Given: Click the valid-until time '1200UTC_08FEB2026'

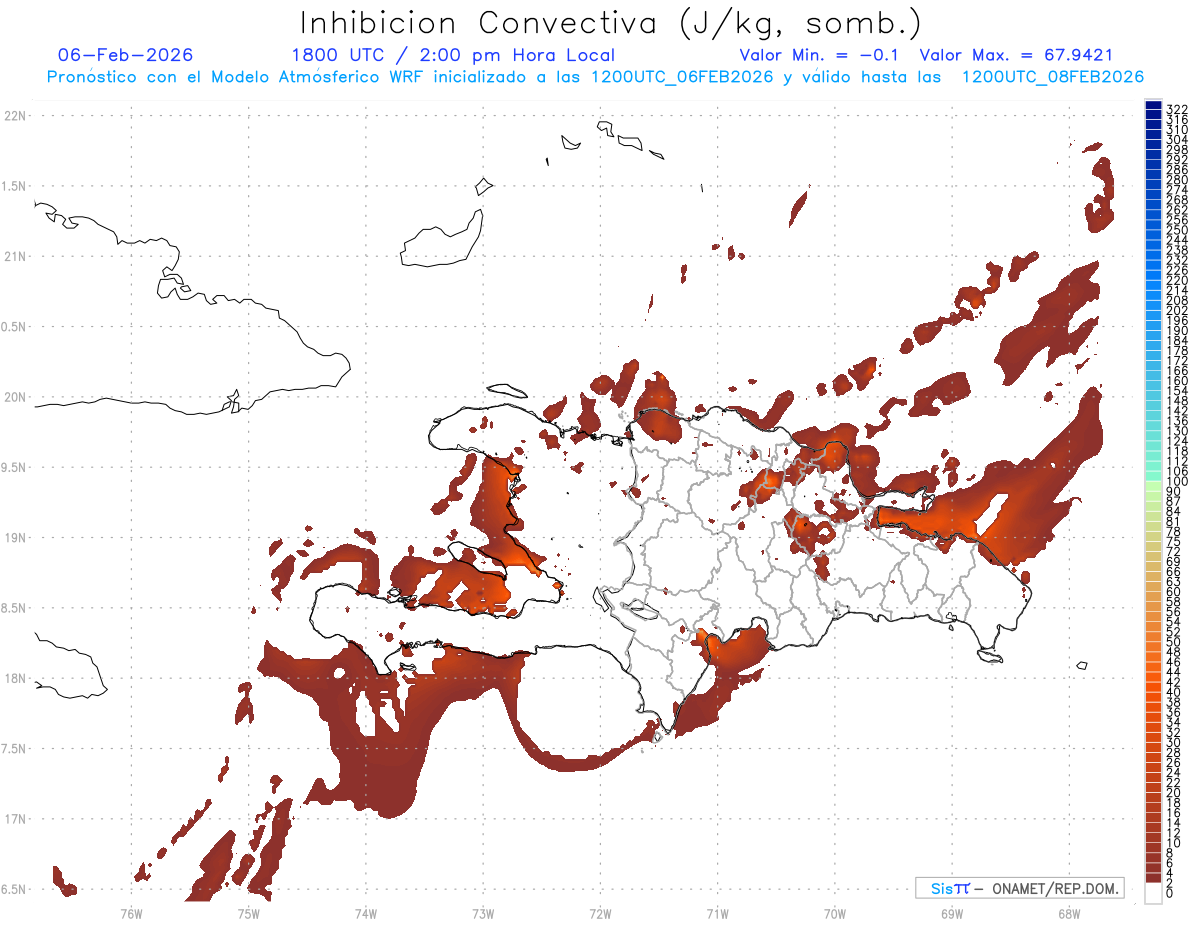Looking at the screenshot, I should coord(1053,77).
